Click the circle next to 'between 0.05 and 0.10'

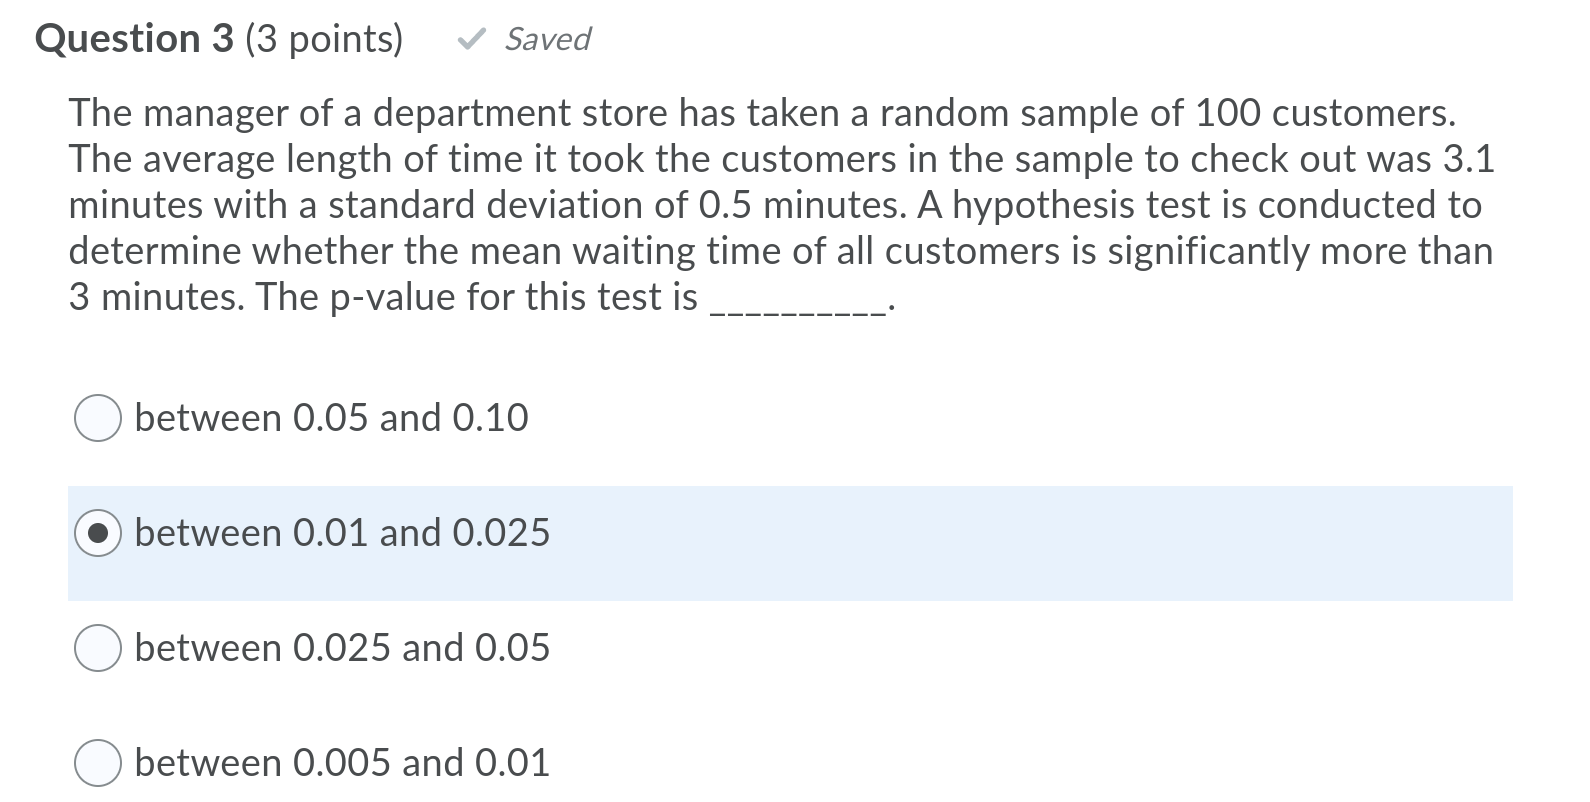(x=98, y=418)
